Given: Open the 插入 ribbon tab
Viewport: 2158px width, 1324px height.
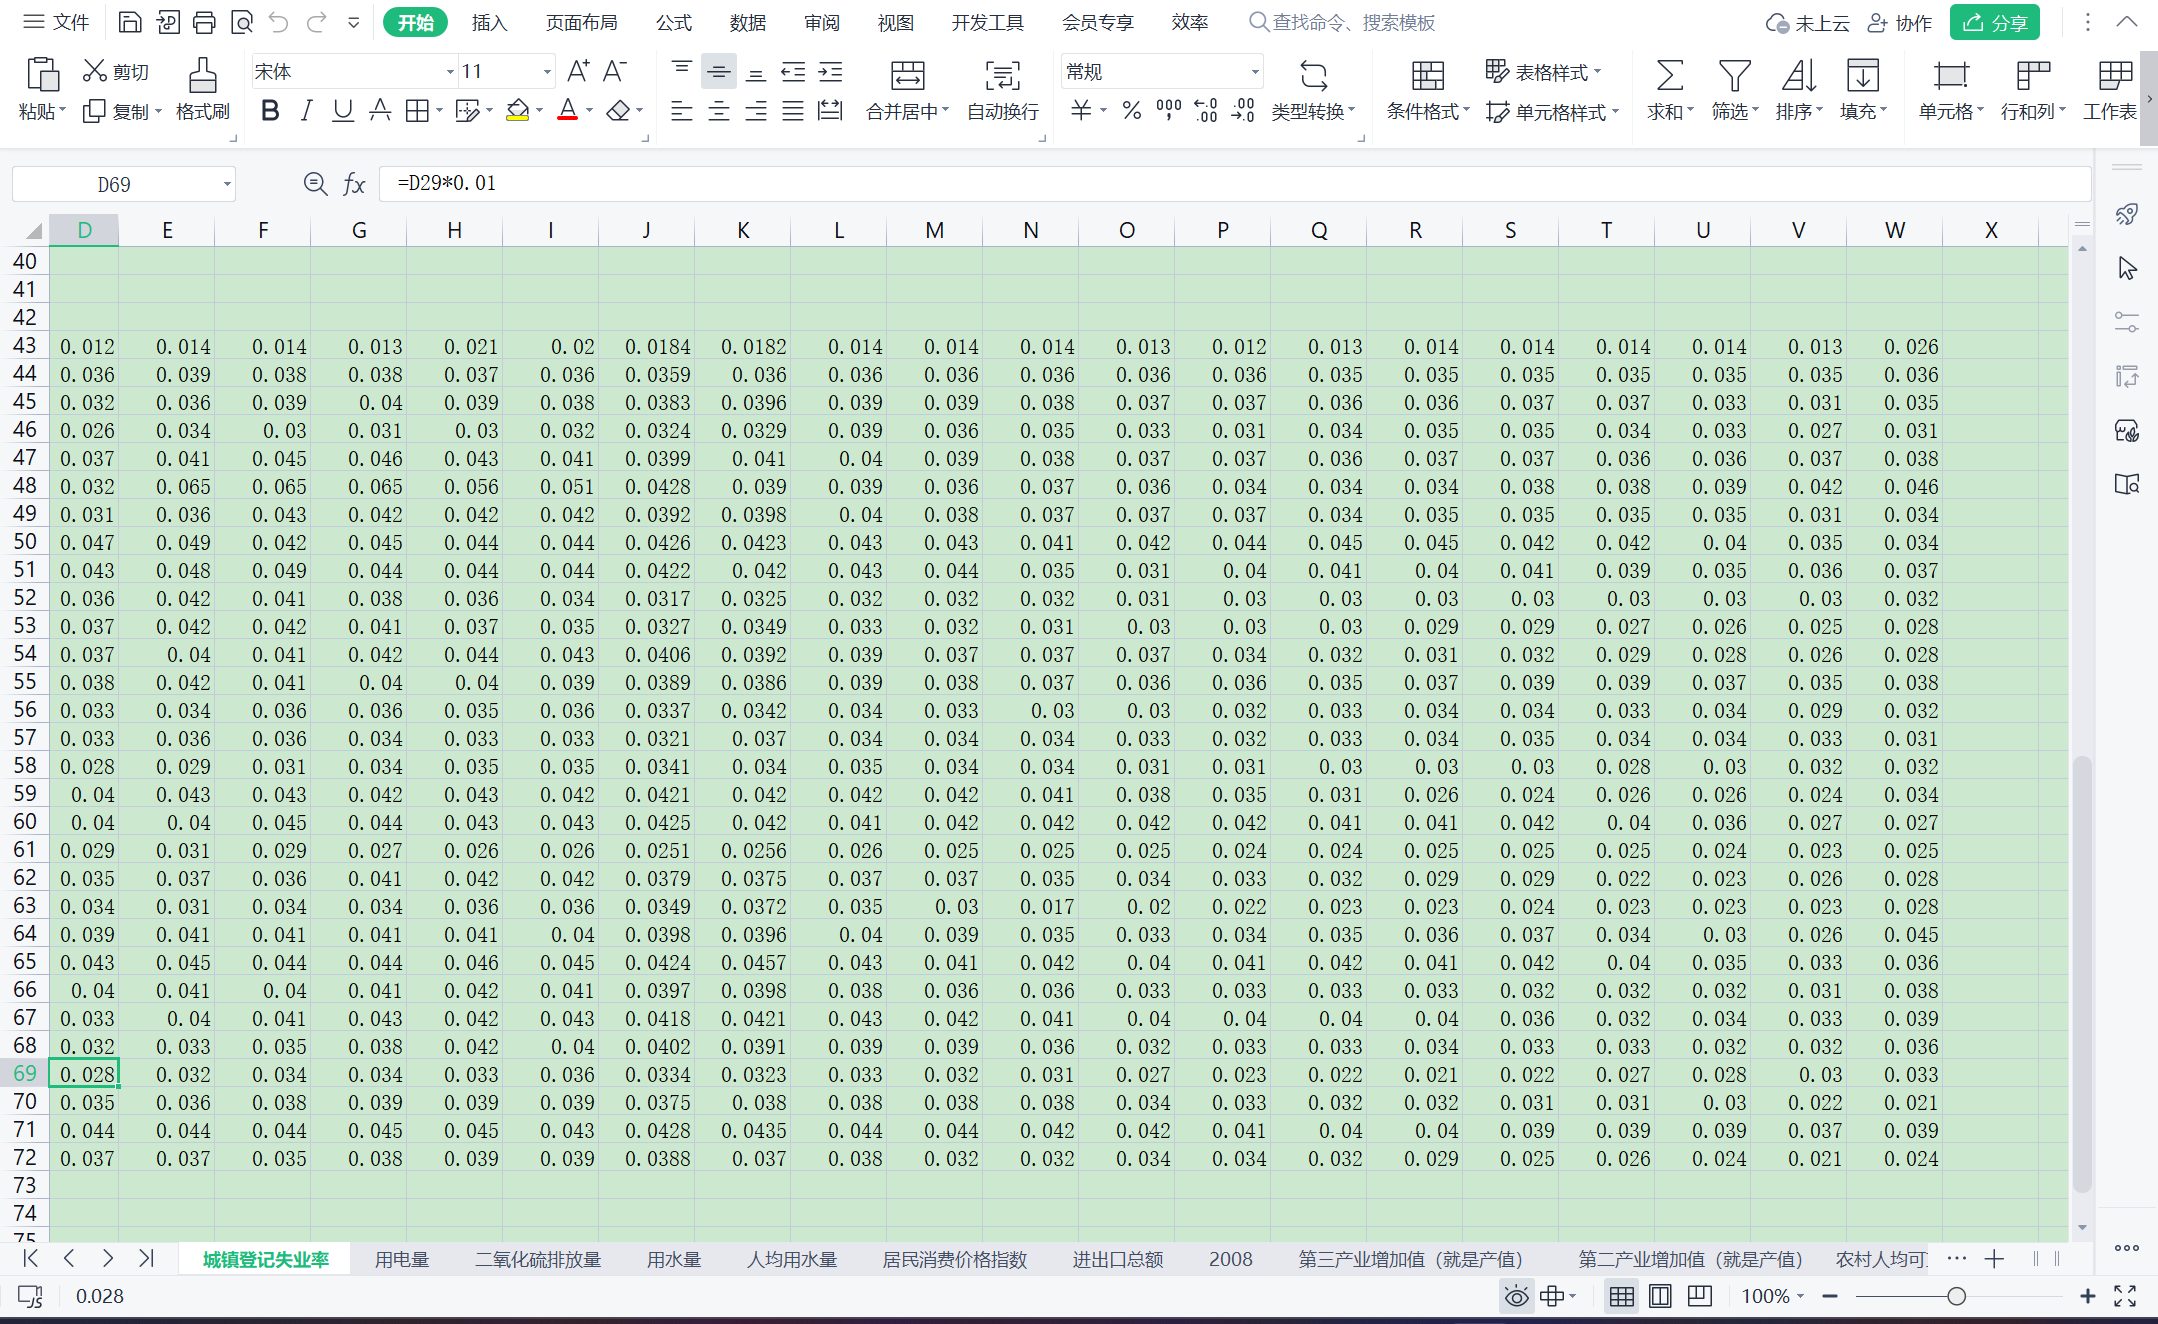Looking at the screenshot, I should tap(489, 22).
